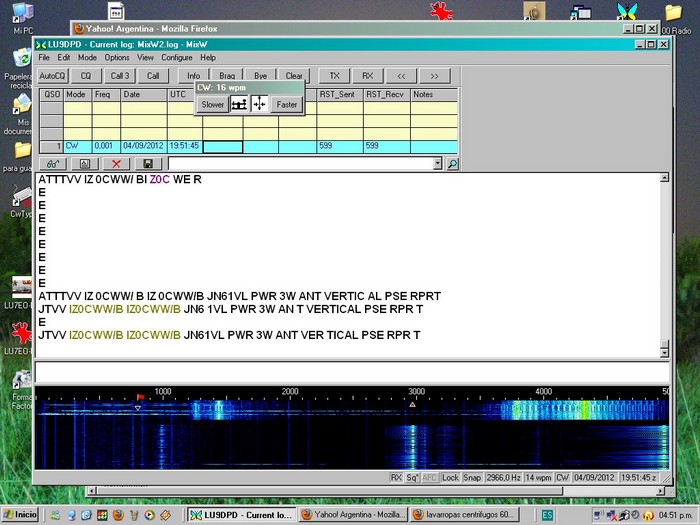Toggle the Lock indicator in status bar

(x=450, y=477)
